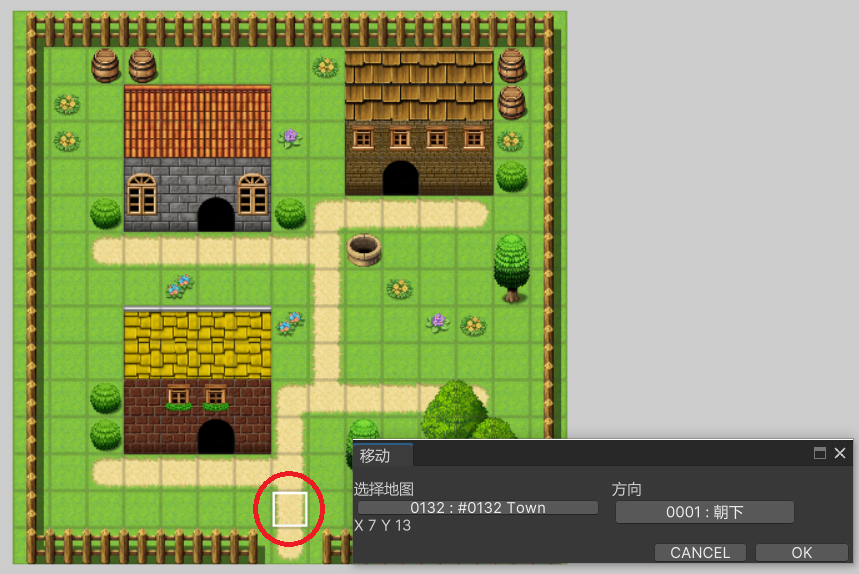The height and width of the screenshot is (574, 859).
Task: Click the yellow flower left of brown roof
Action: [x=326, y=67]
